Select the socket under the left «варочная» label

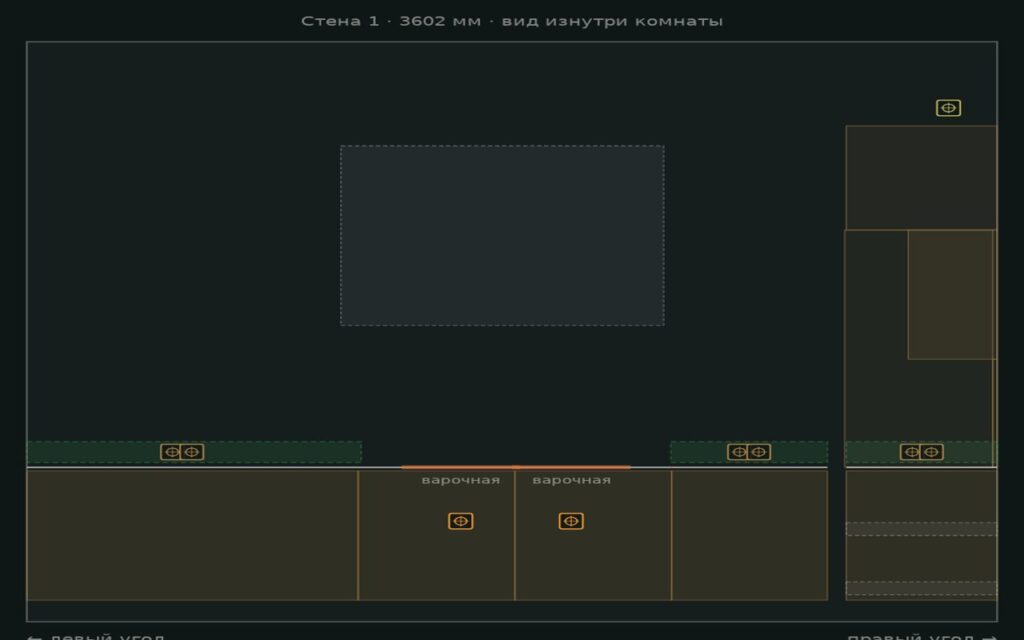(x=460, y=521)
